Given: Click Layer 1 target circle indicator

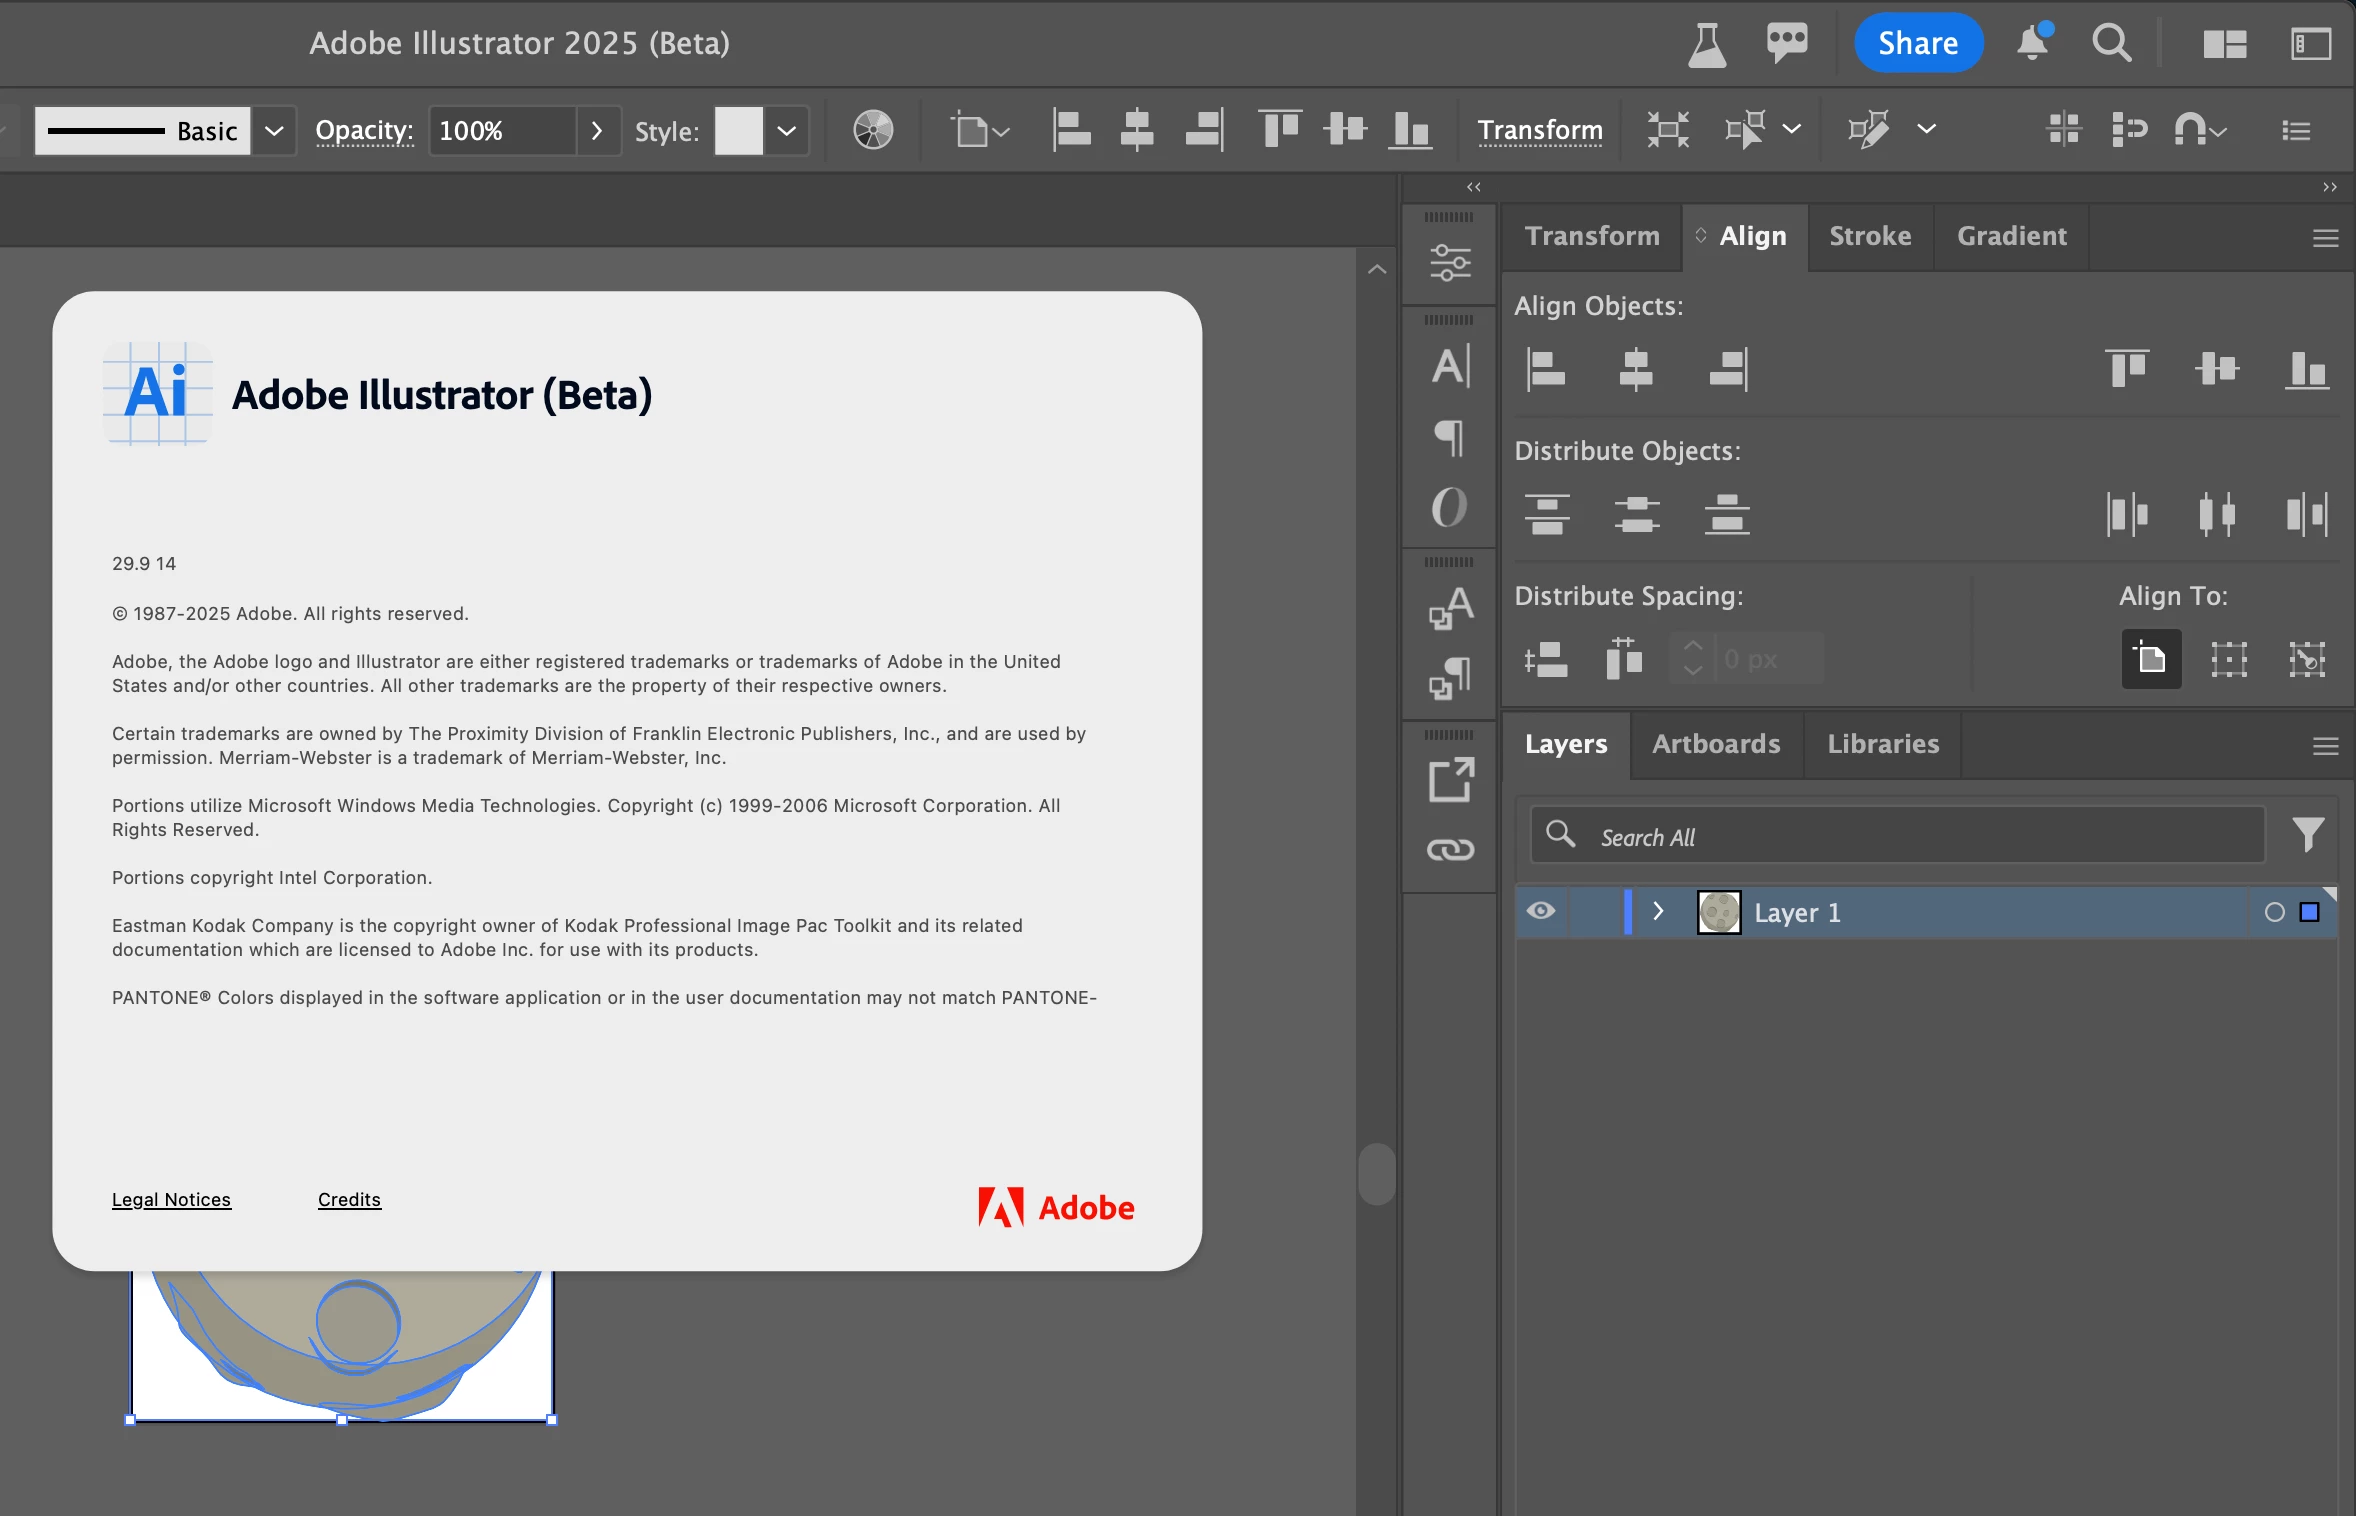Looking at the screenshot, I should 2274,912.
